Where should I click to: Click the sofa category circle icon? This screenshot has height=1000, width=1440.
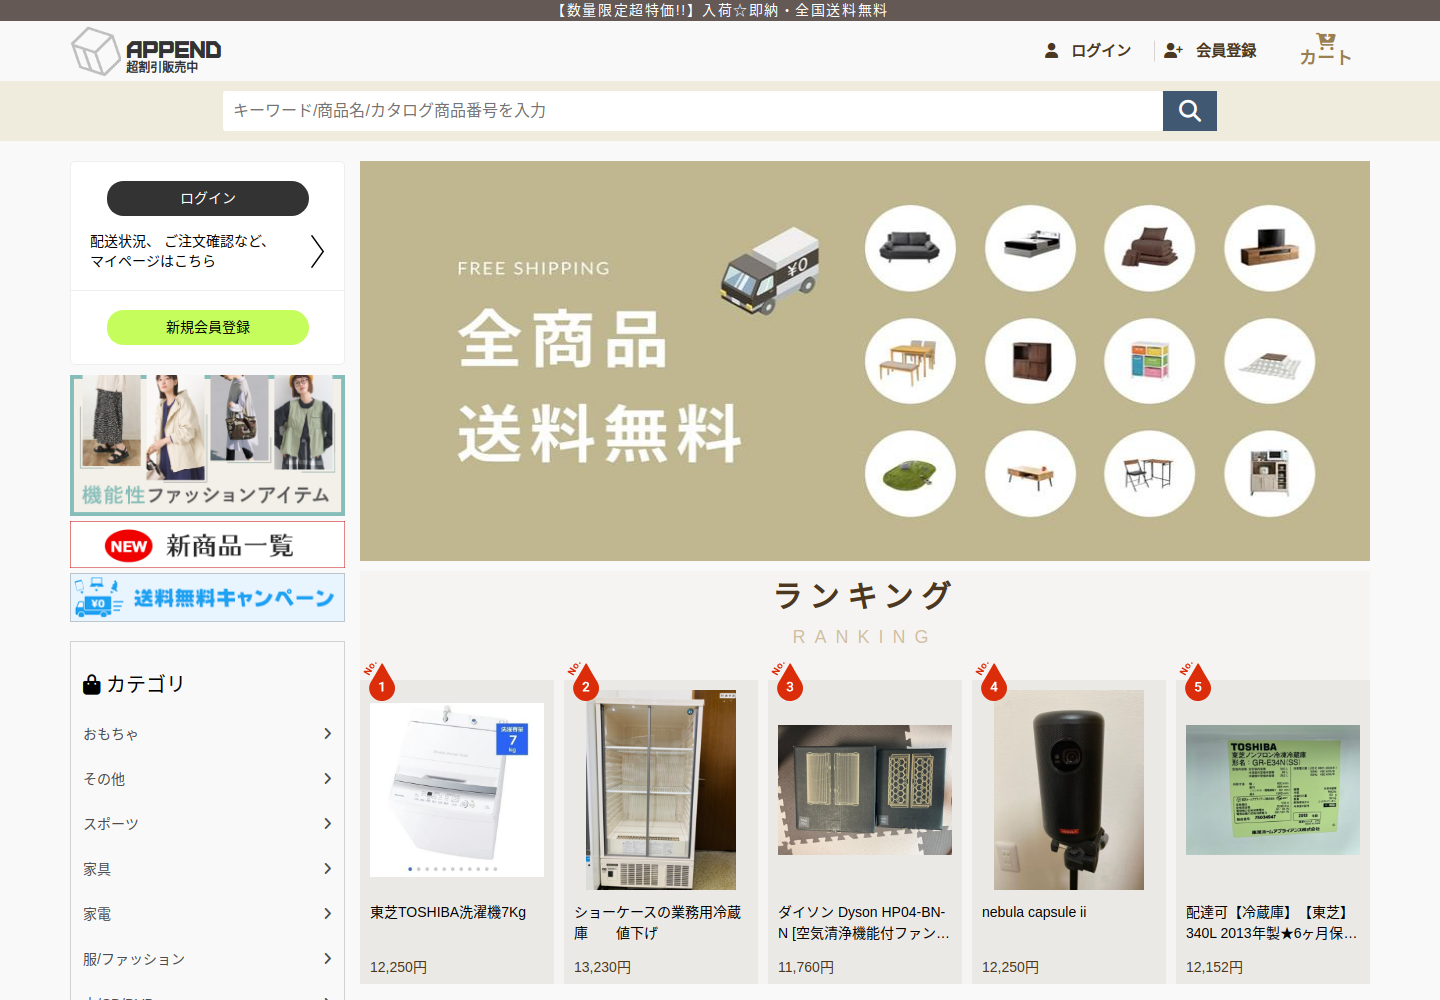910,248
